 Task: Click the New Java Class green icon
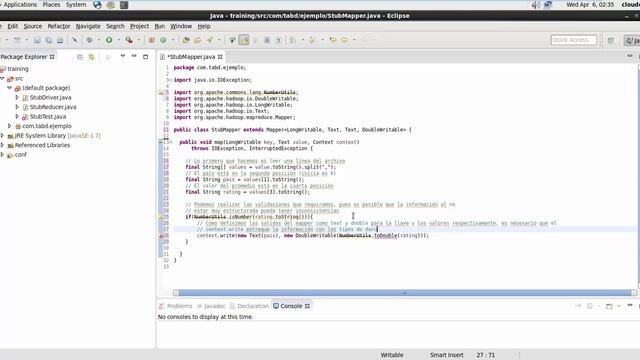[x=163, y=40]
